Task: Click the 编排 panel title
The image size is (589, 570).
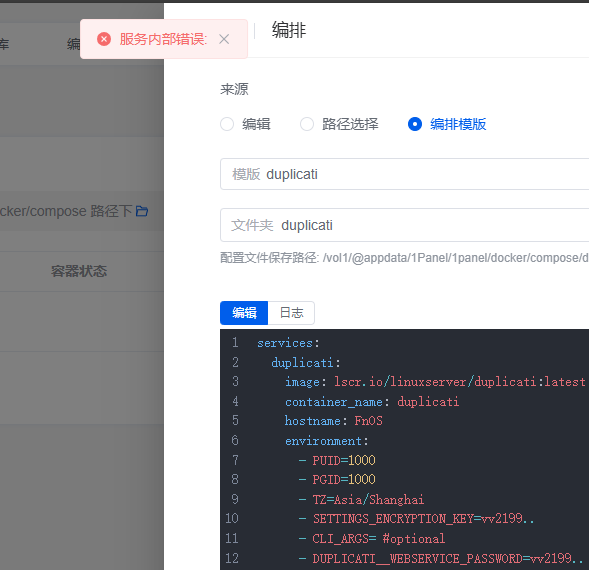Action: tap(289, 30)
